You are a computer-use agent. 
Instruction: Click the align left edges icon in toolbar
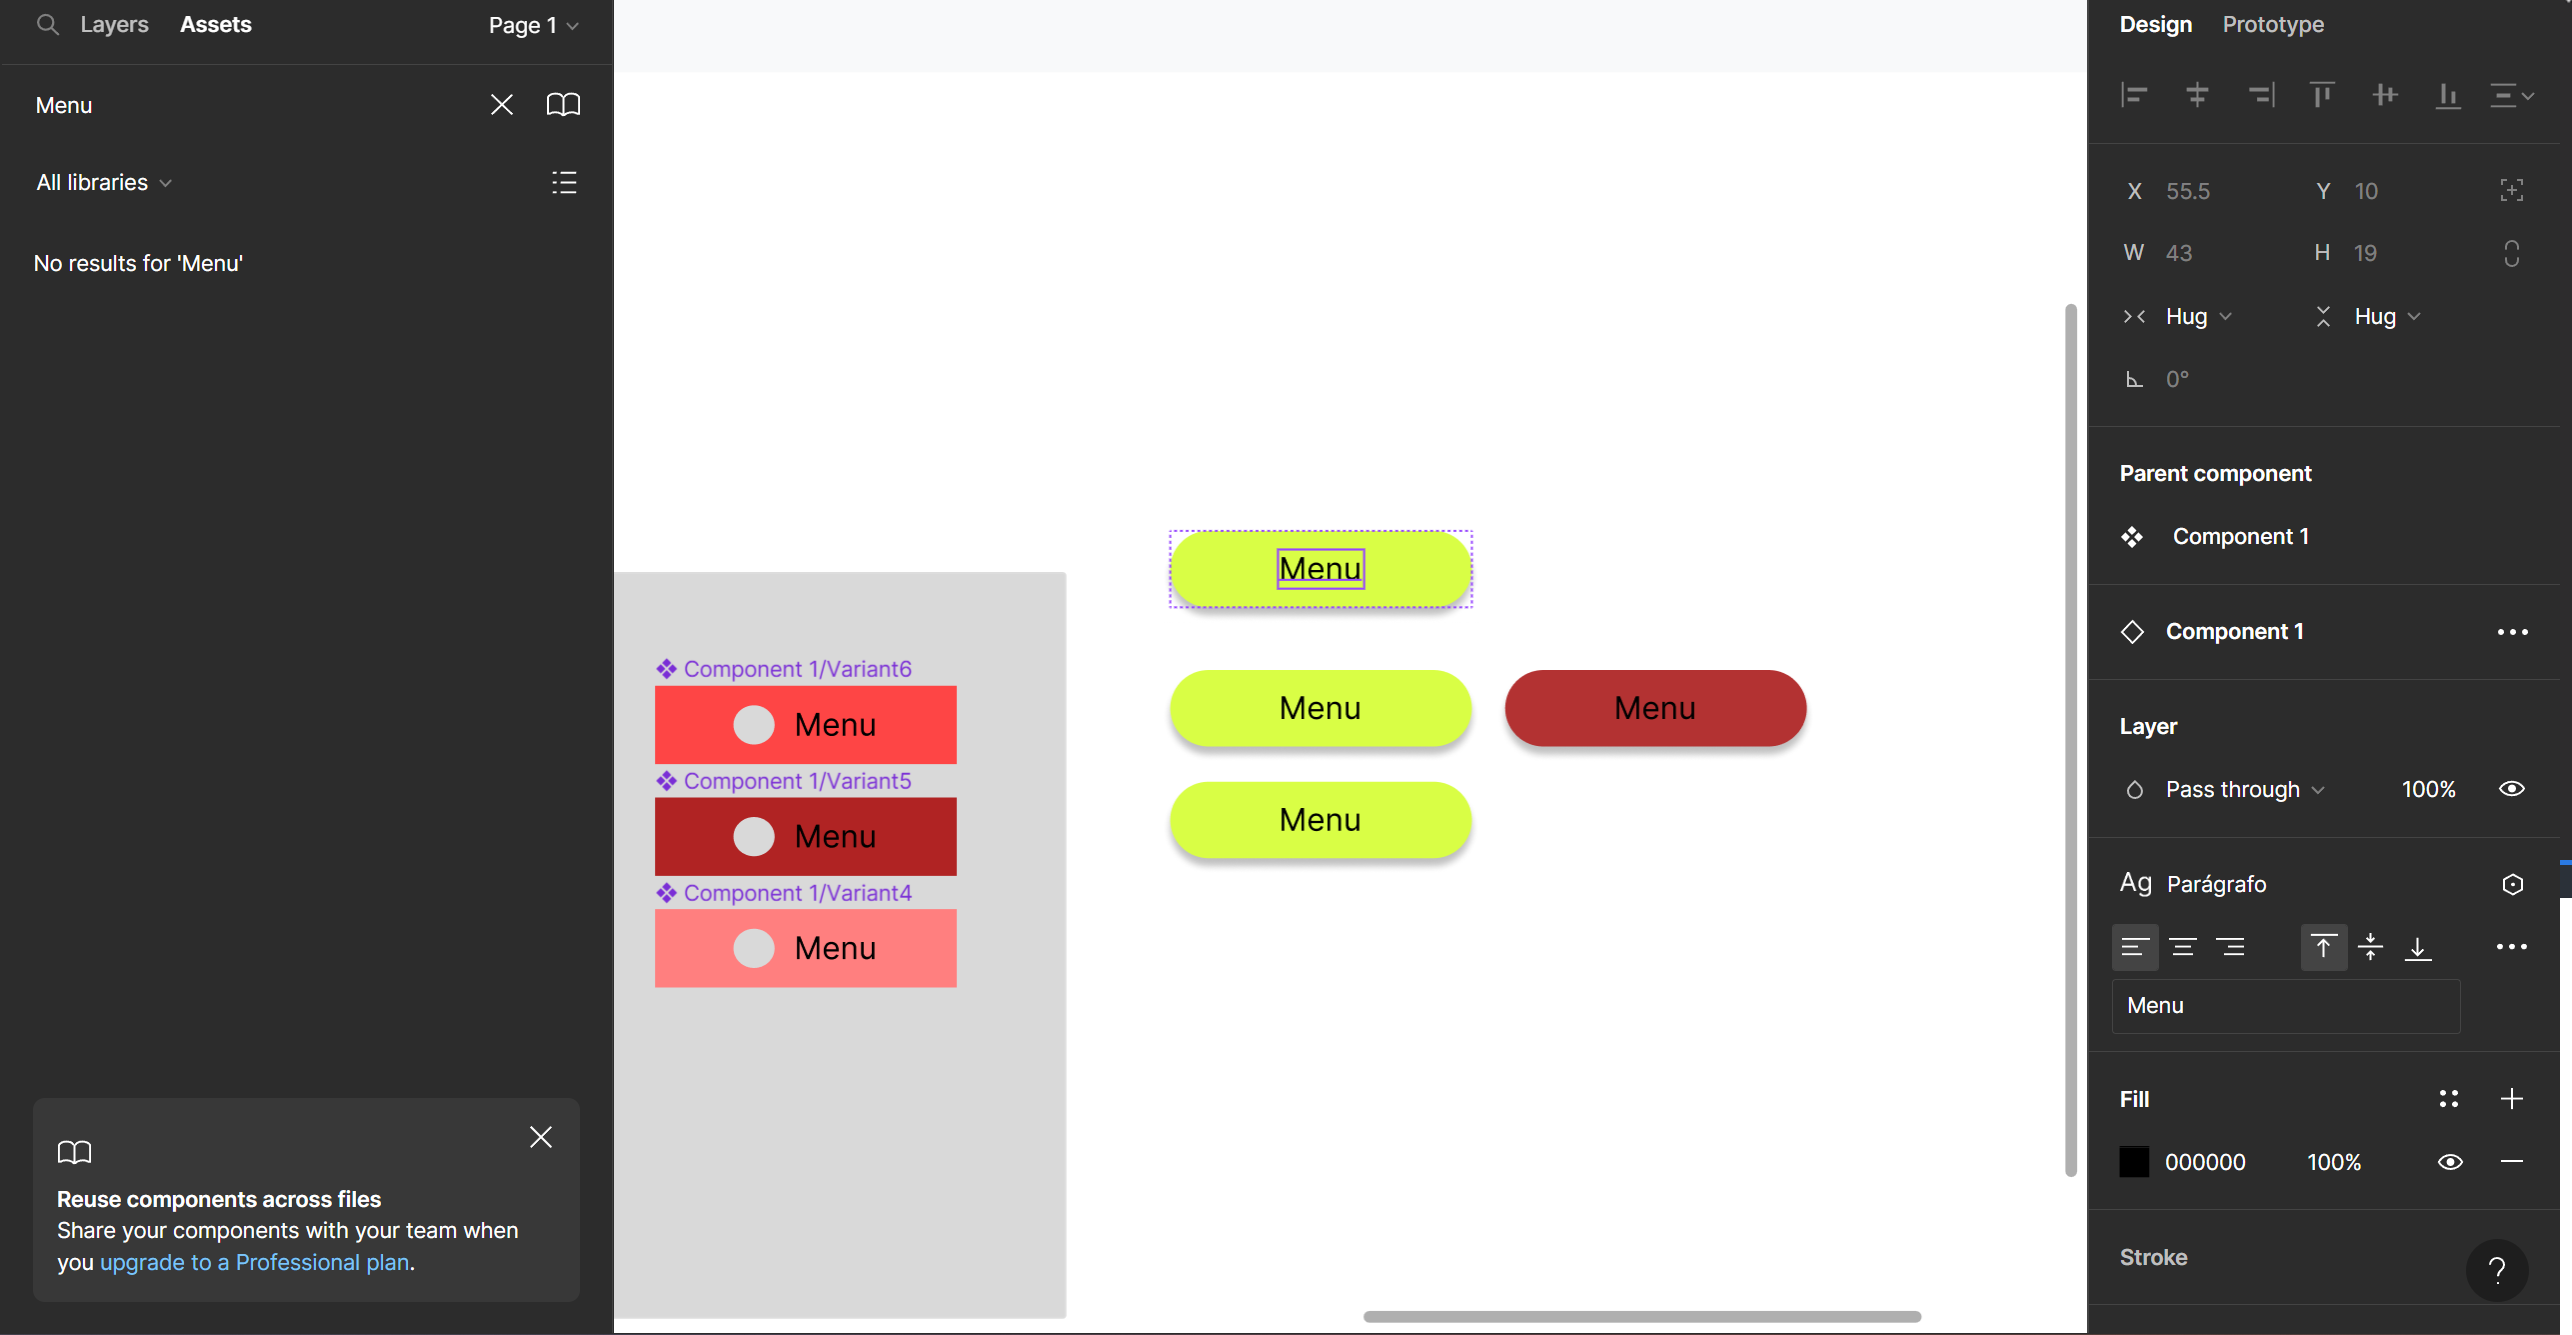coord(2138,94)
